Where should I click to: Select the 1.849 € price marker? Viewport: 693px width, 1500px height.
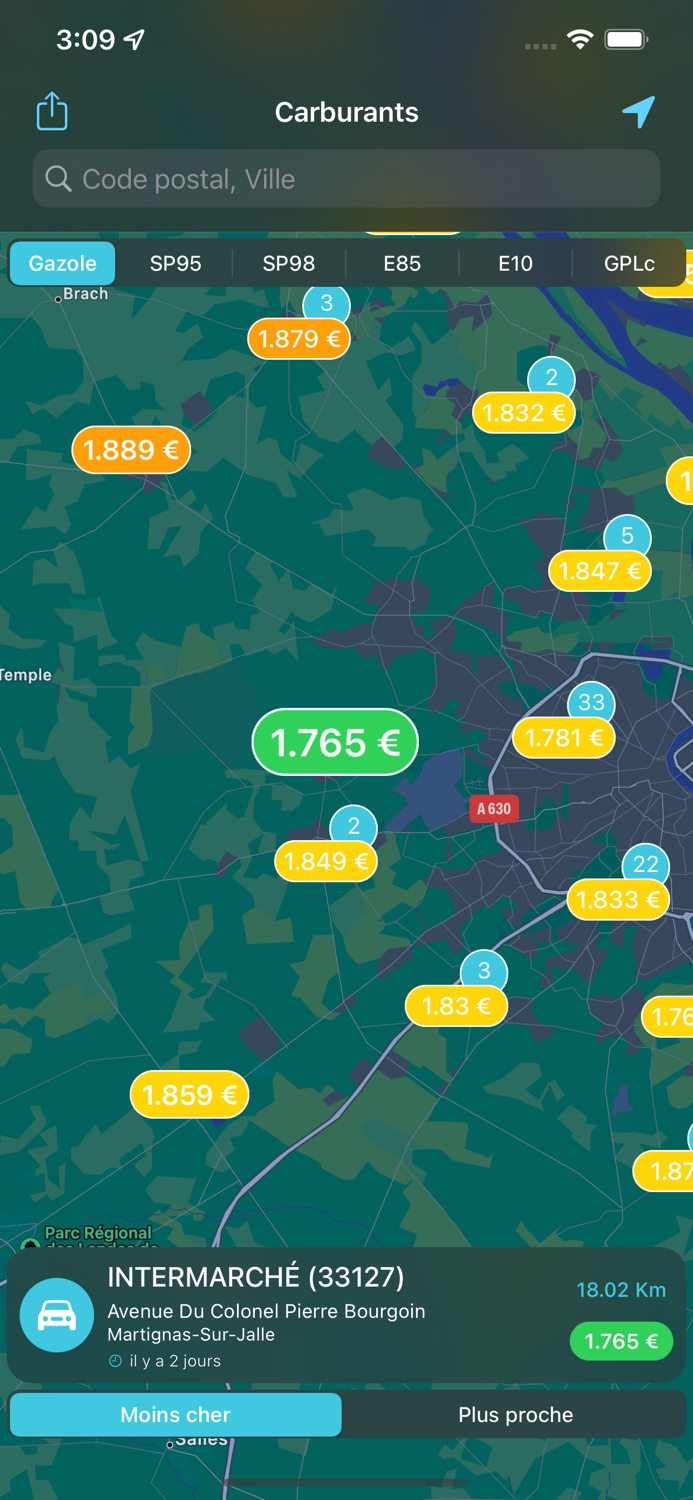(x=326, y=861)
